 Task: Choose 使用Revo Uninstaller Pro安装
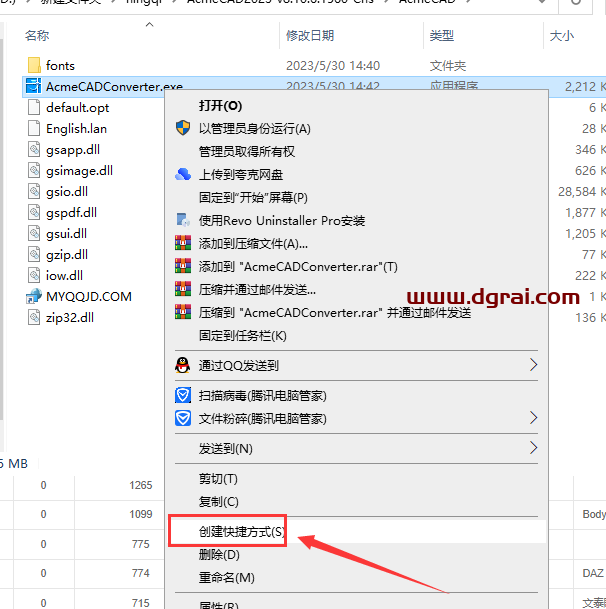(x=282, y=221)
